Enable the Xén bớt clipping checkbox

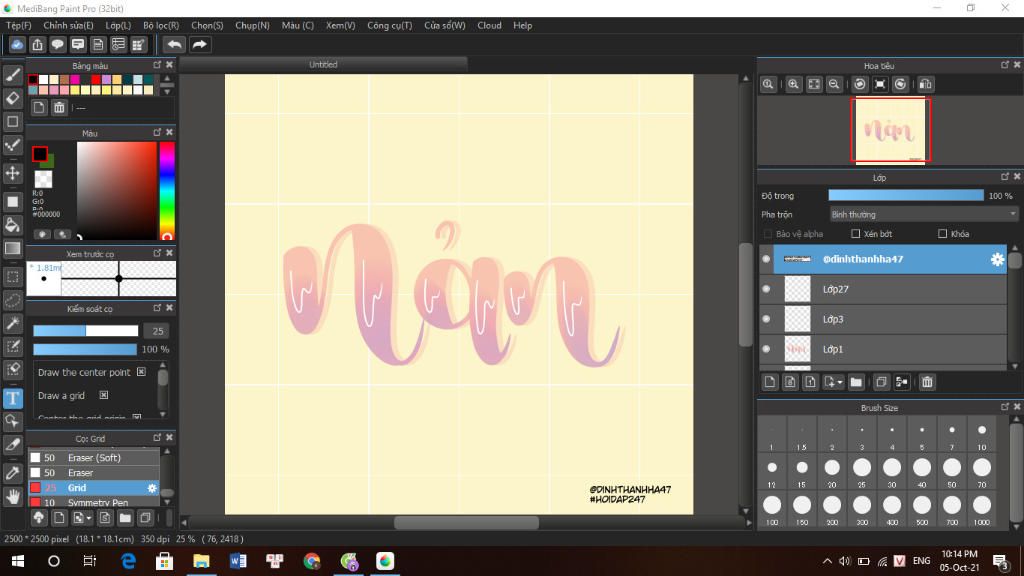click(856, 234)
